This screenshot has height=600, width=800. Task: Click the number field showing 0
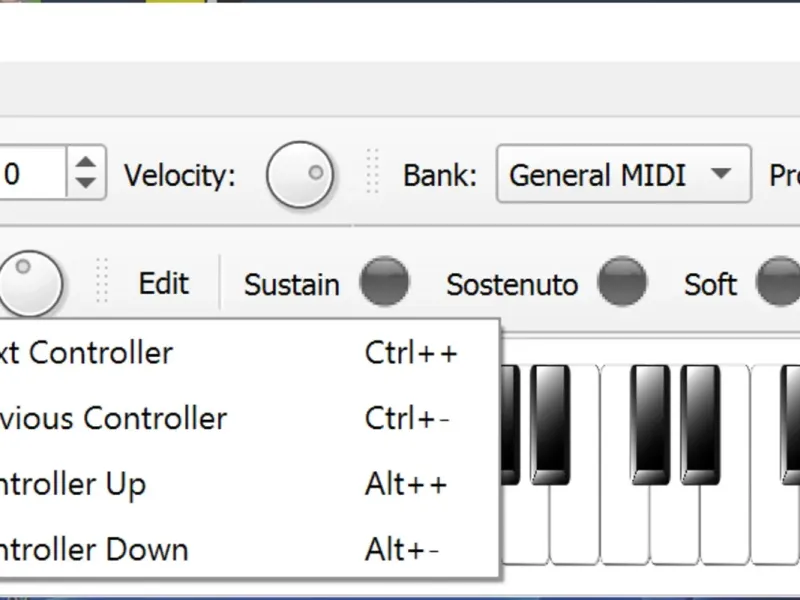pyautogui.click(x=32, y=174)
